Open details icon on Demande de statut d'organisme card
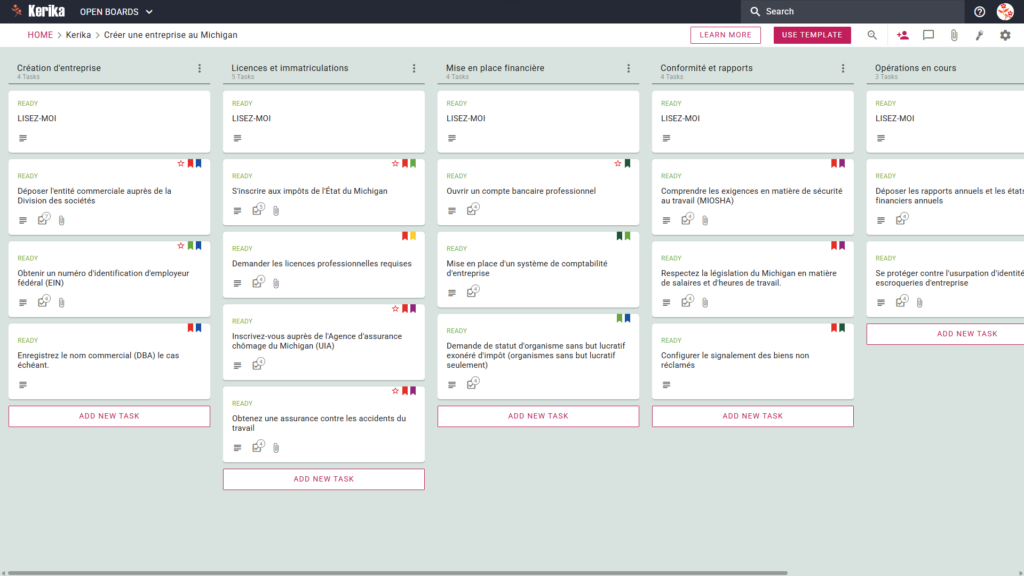Viewport: 1024px width, 576px height. (x=452, y=385)
